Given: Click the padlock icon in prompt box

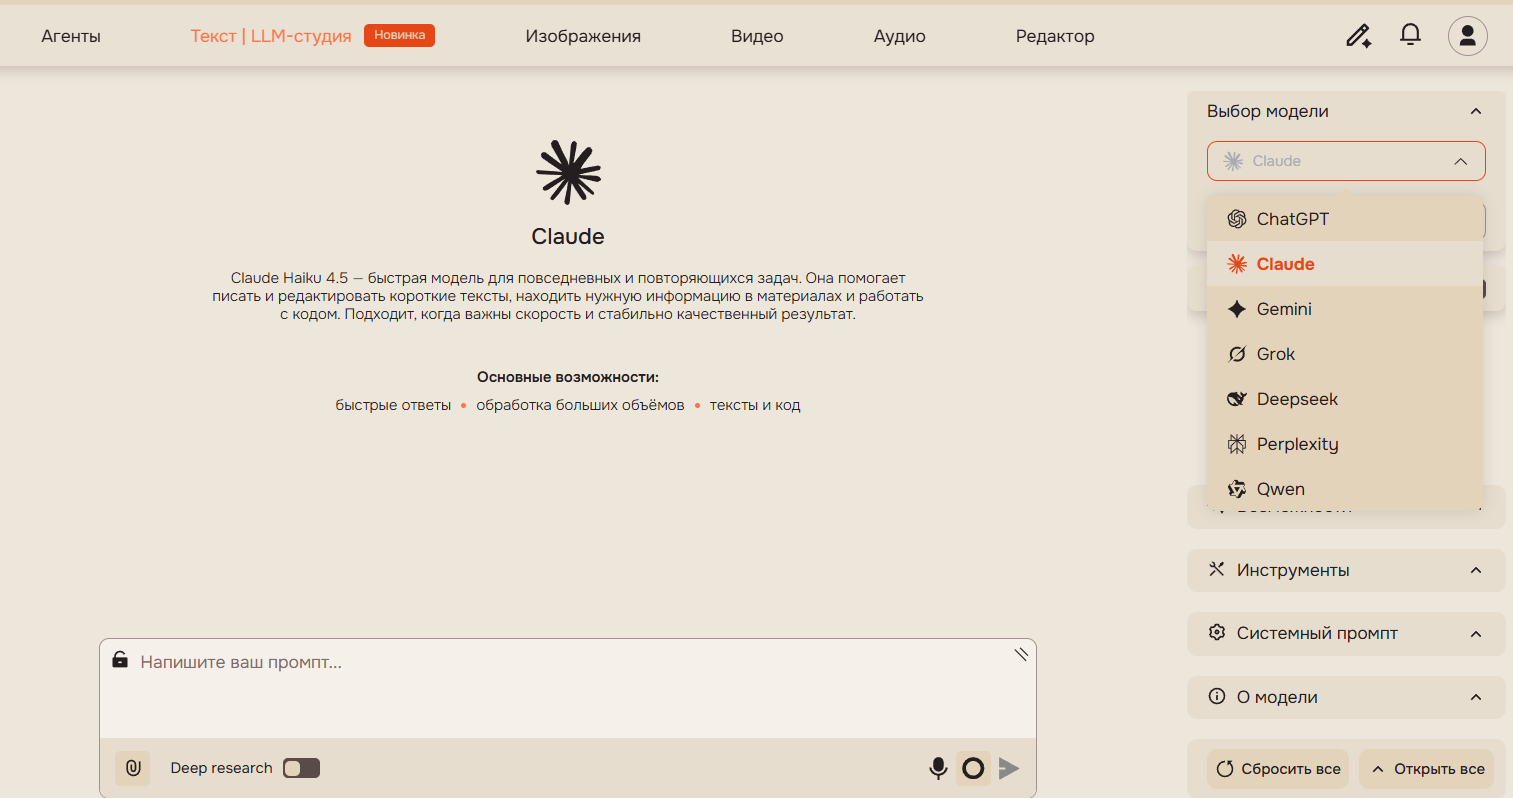Looking at the screenshot, I should [x=120, y=659].
